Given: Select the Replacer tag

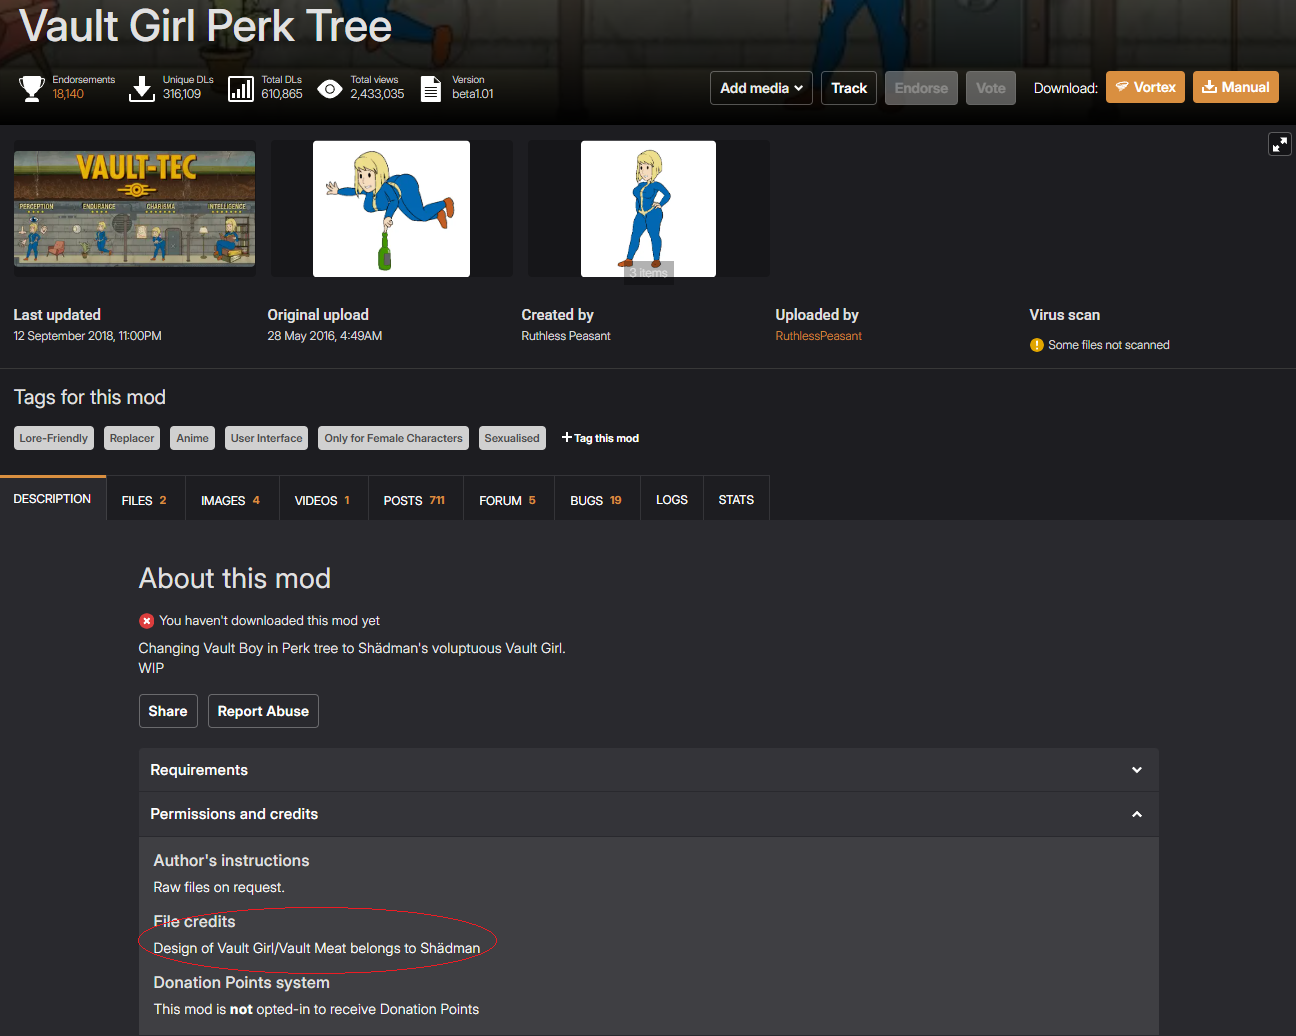Looking at the screenshot, I should pos(132,438).
